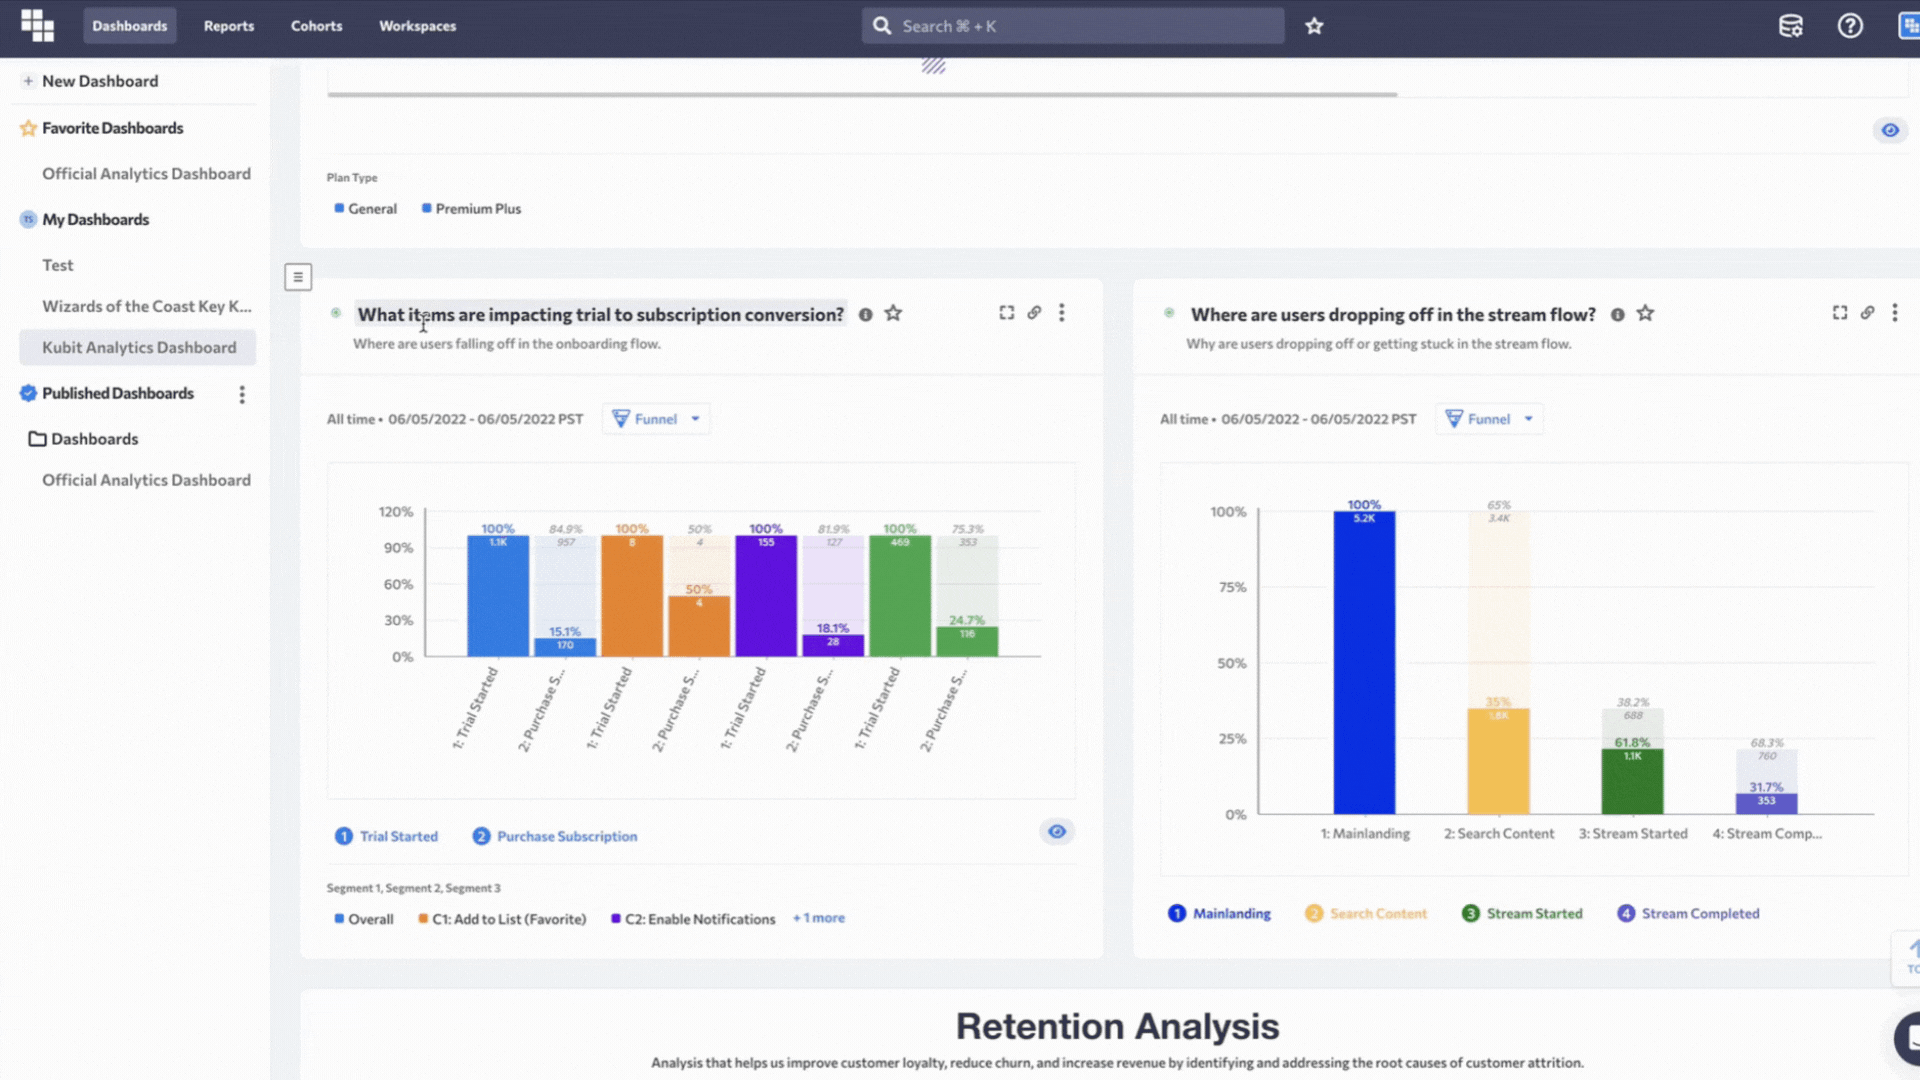Expand the +1 more segments link
The width and height of the screenshot is (1920, 1080).
(819, 918)
